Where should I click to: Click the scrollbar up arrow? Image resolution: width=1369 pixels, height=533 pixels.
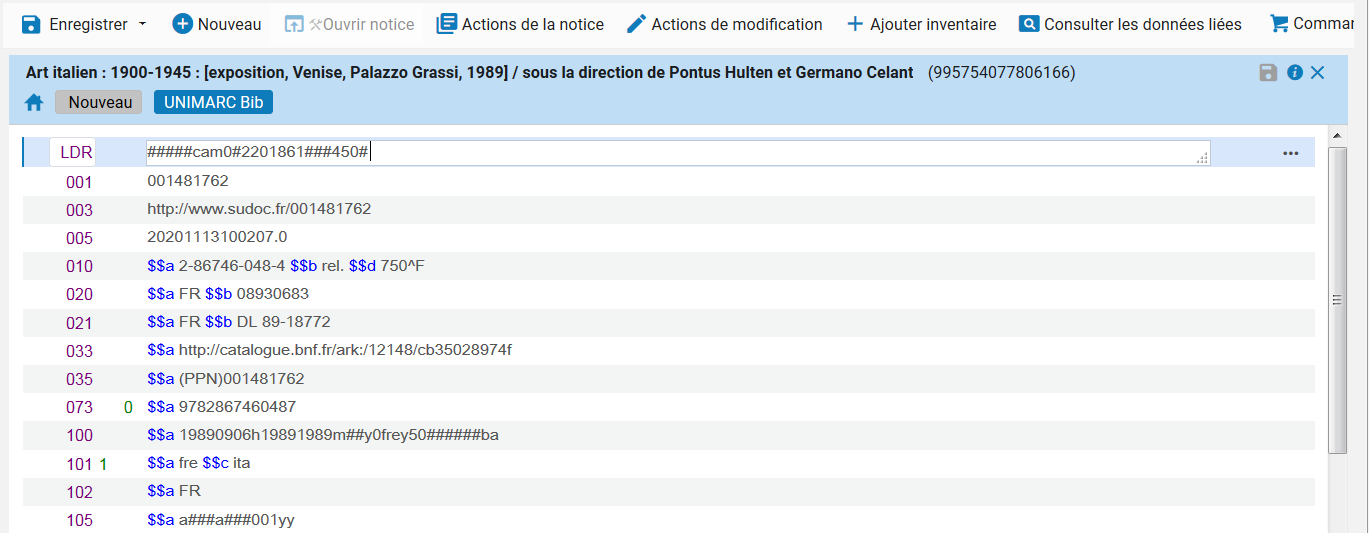pos(1336,135)
